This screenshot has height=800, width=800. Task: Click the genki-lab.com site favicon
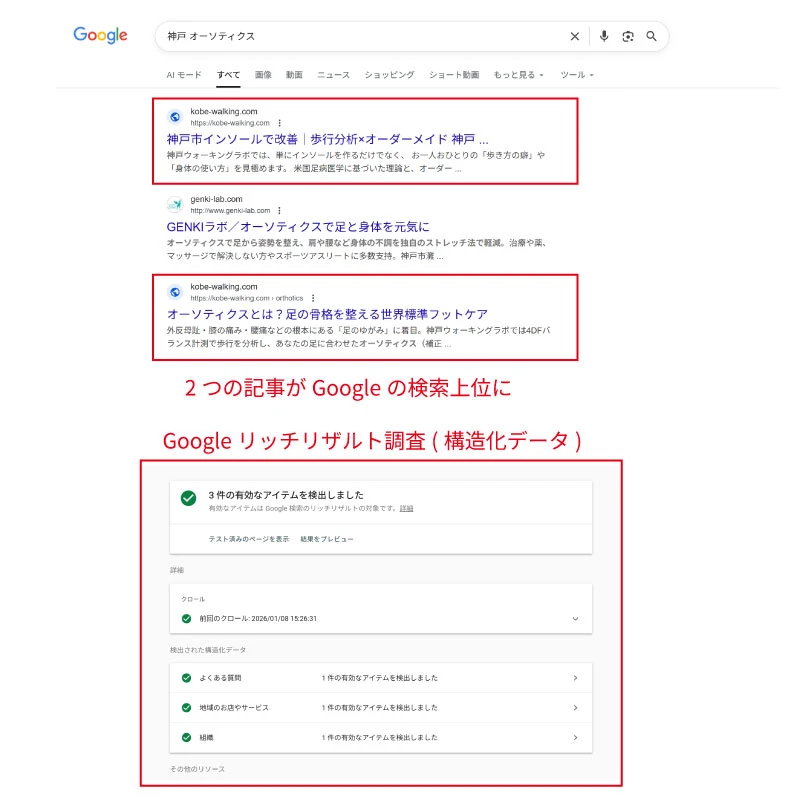pyautogui.click(x=174, y=205)
